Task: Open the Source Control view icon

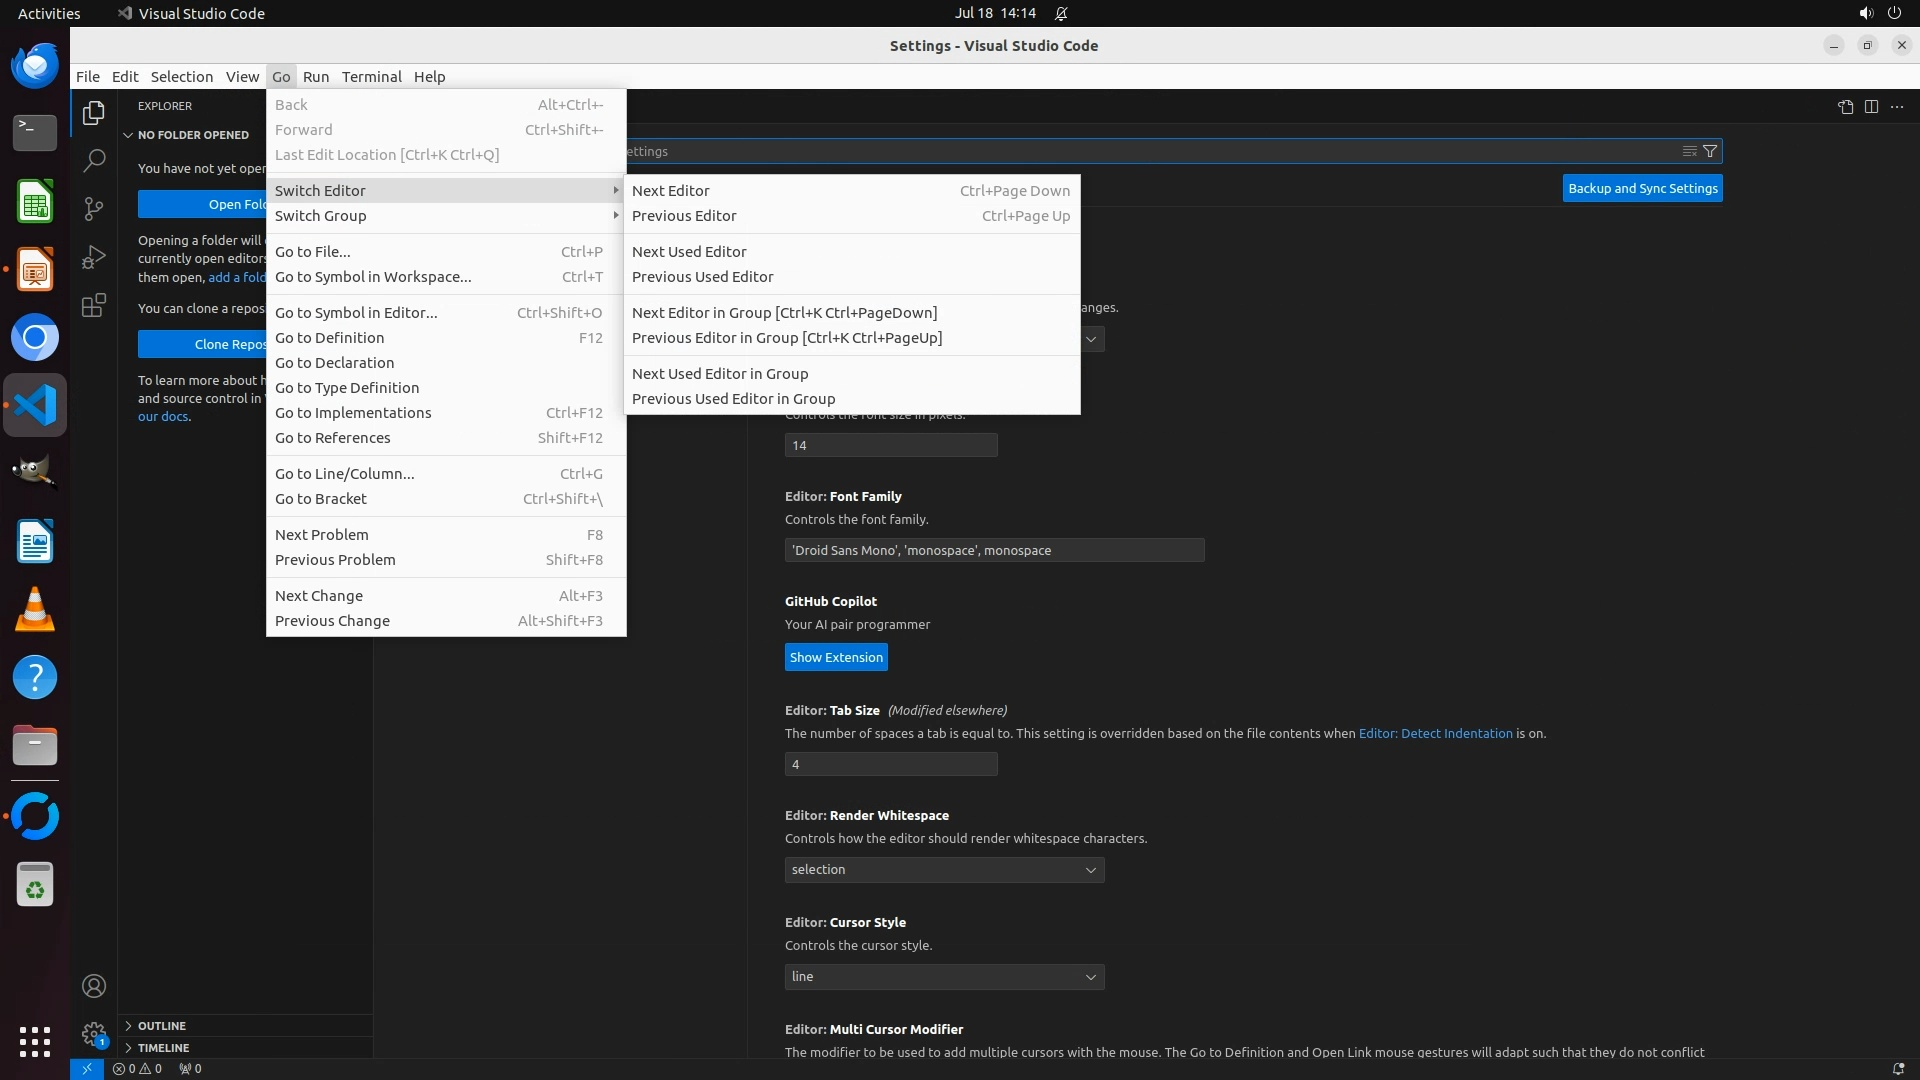Action: [x=93, y=208]
